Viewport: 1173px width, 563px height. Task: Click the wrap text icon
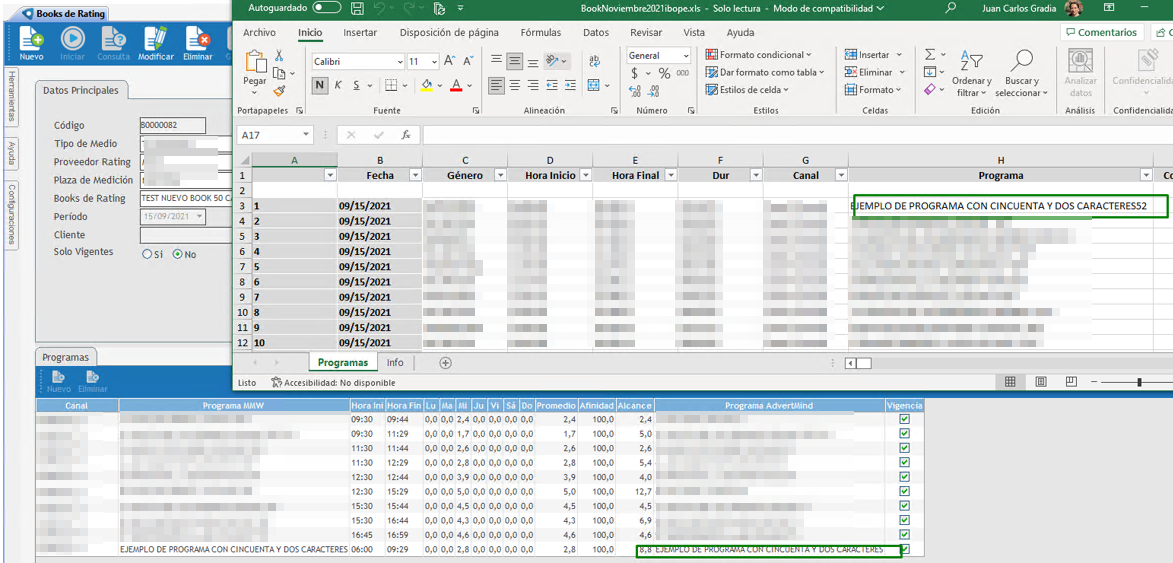pyautogui.click(x=595, y=61)
